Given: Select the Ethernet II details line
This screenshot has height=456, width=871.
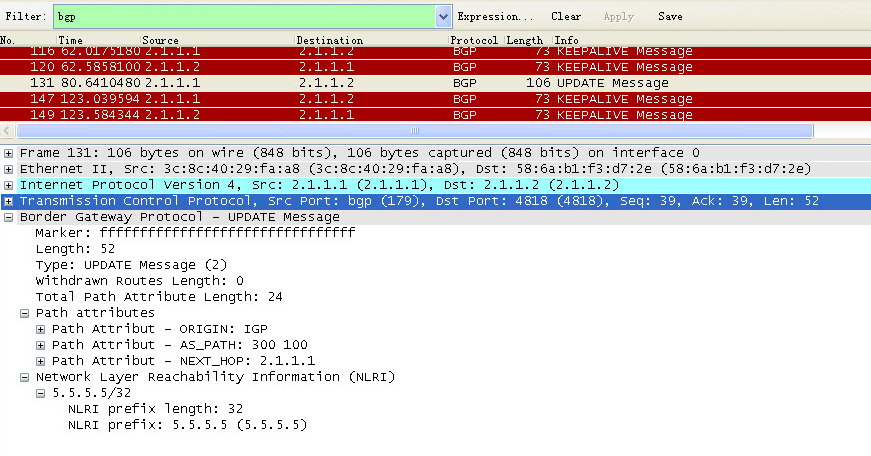Looking at the screenshot, I should click(x=416, y=169).
